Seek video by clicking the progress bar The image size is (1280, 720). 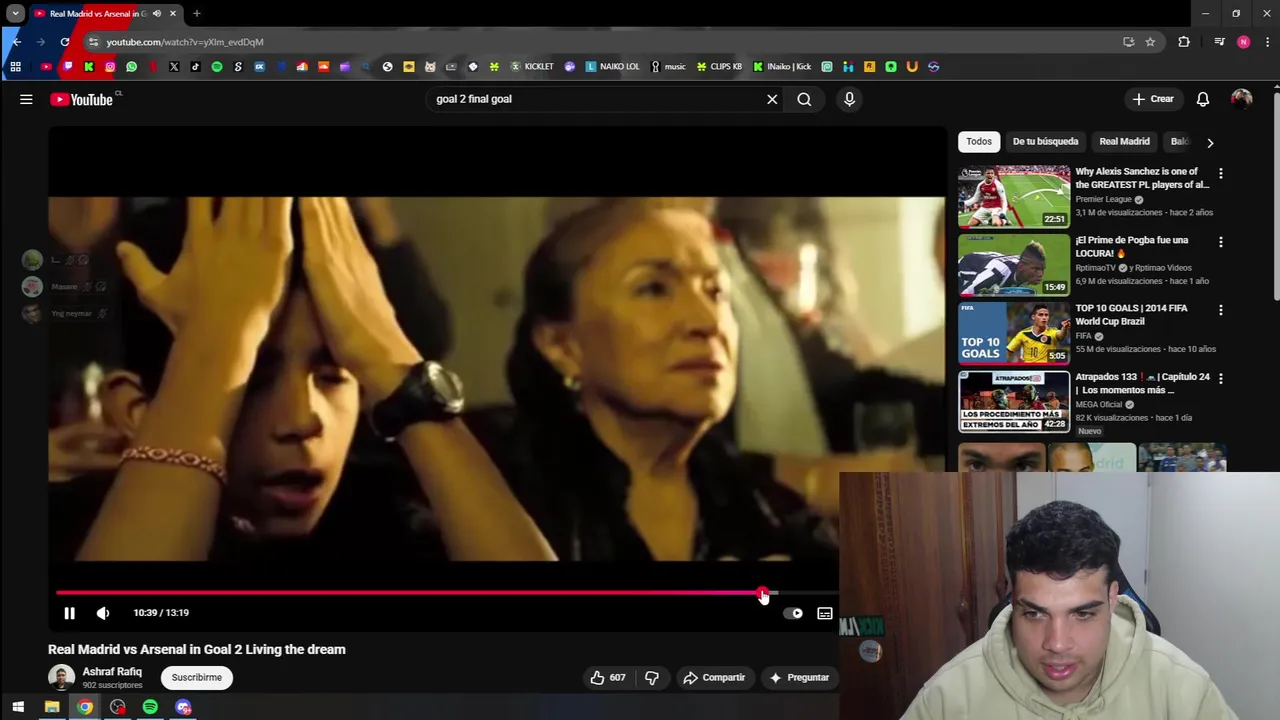pos(447,593)
